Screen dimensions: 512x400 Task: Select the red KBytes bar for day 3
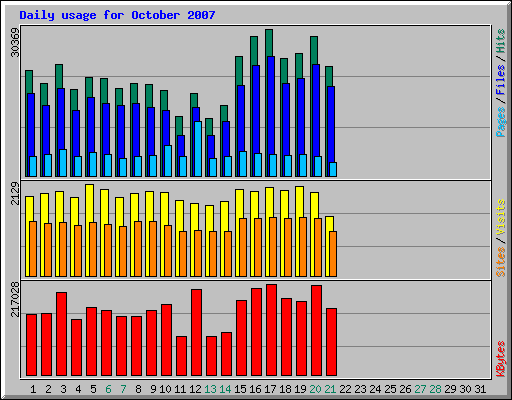pos(61,334)
